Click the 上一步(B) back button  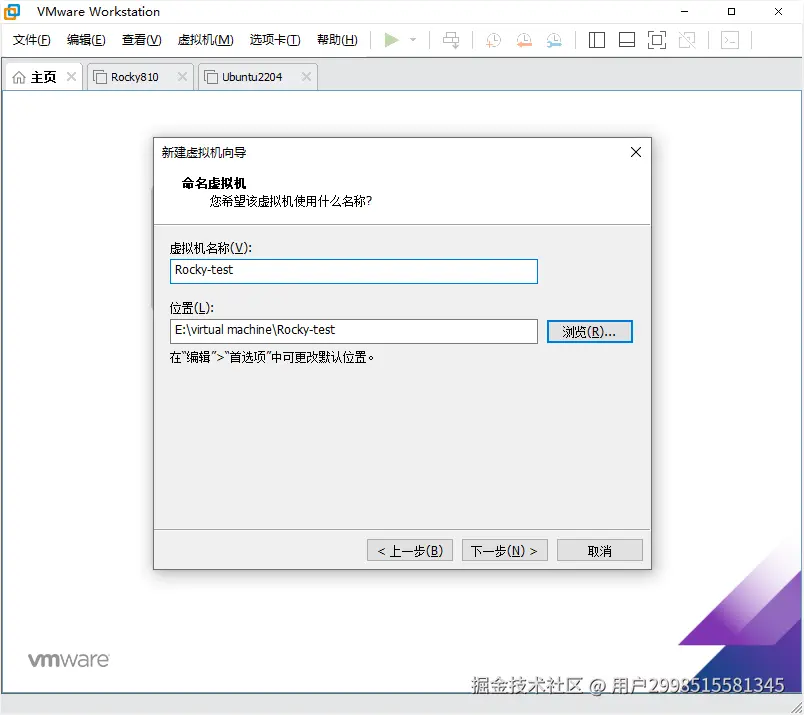click(410, 550)
